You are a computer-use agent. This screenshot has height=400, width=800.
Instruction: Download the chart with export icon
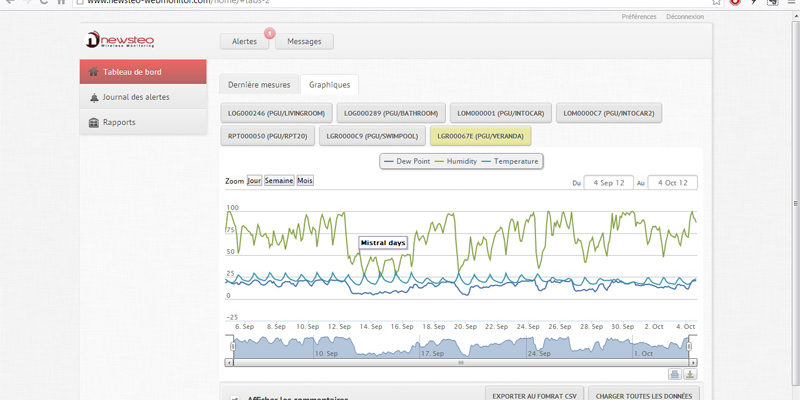(690, 374)
